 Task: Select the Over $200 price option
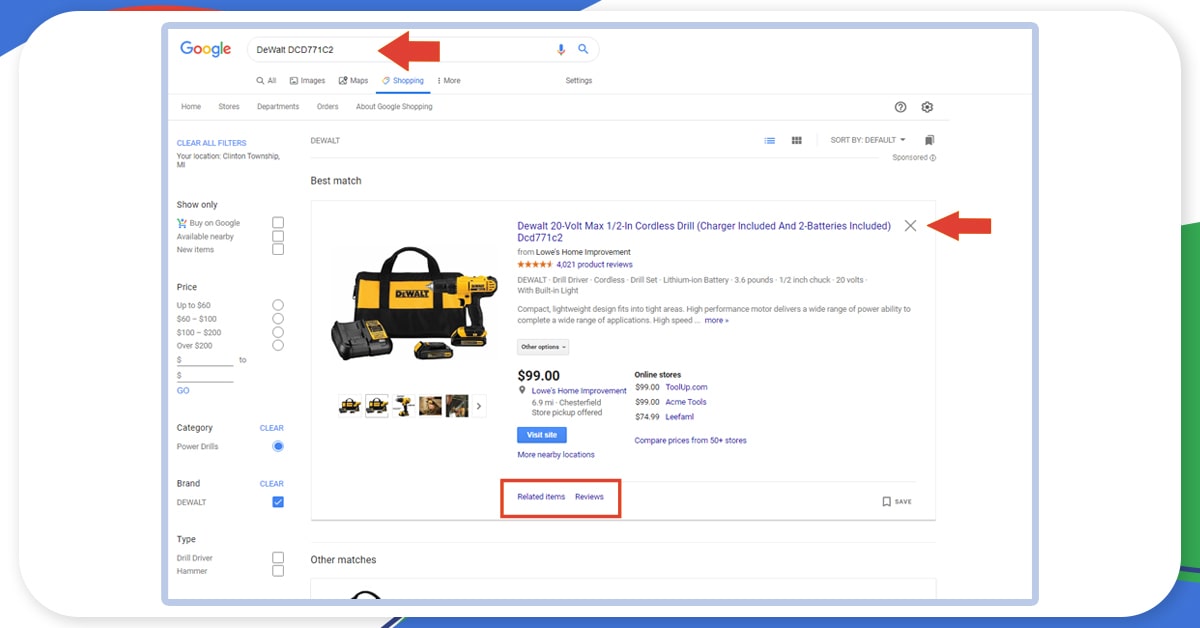[278, 345]
